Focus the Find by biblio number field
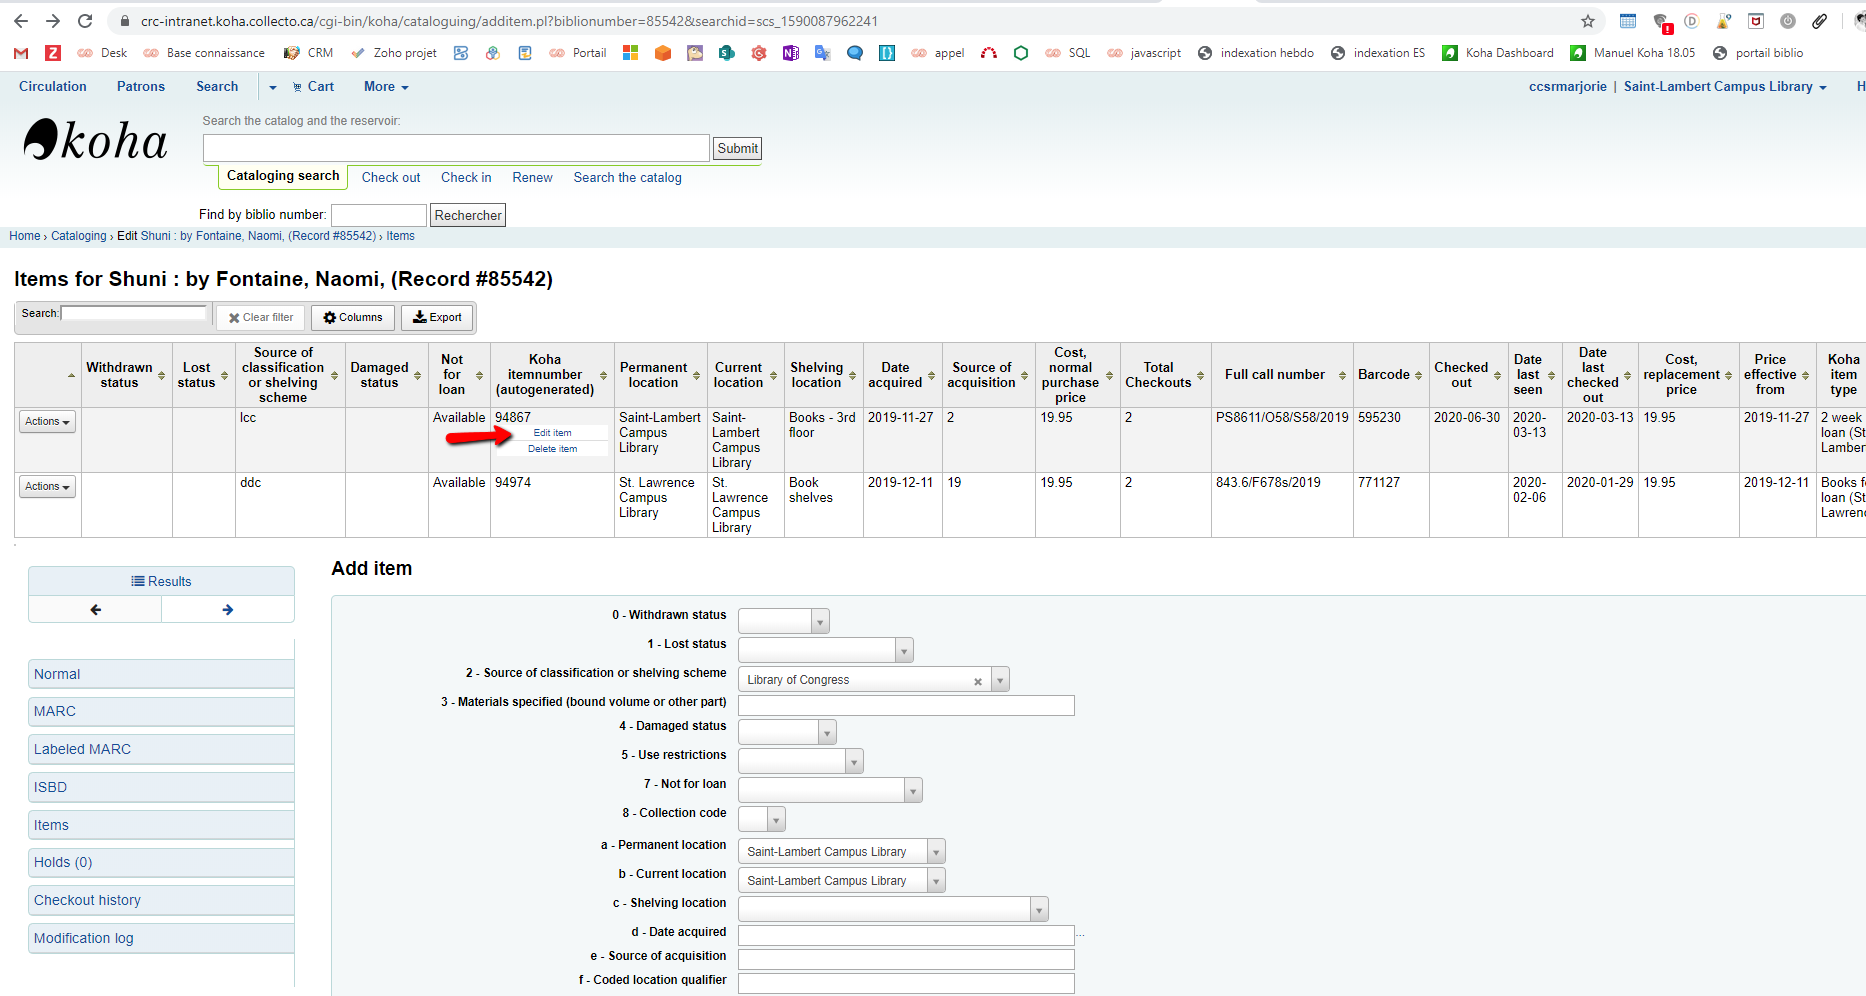The width and height of the screenshot is (1866, 996). pos(378,215)
